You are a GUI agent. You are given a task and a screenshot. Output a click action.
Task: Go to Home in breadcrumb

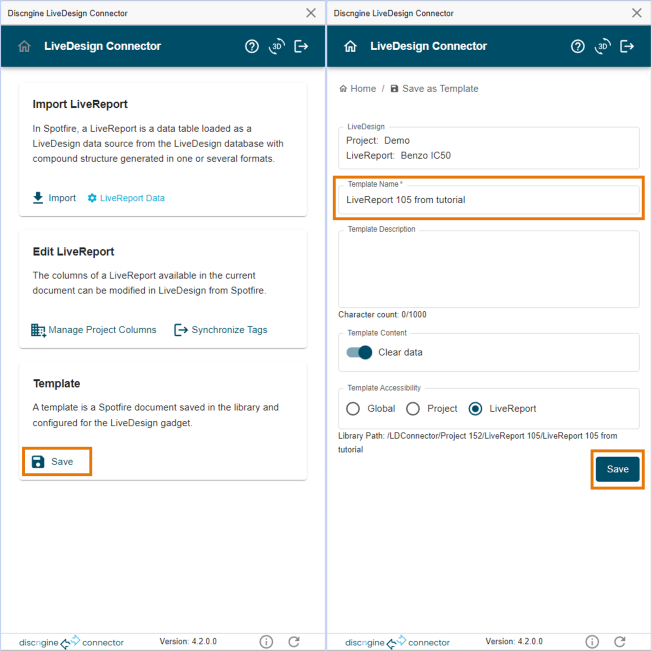click(x=358, y=89)
